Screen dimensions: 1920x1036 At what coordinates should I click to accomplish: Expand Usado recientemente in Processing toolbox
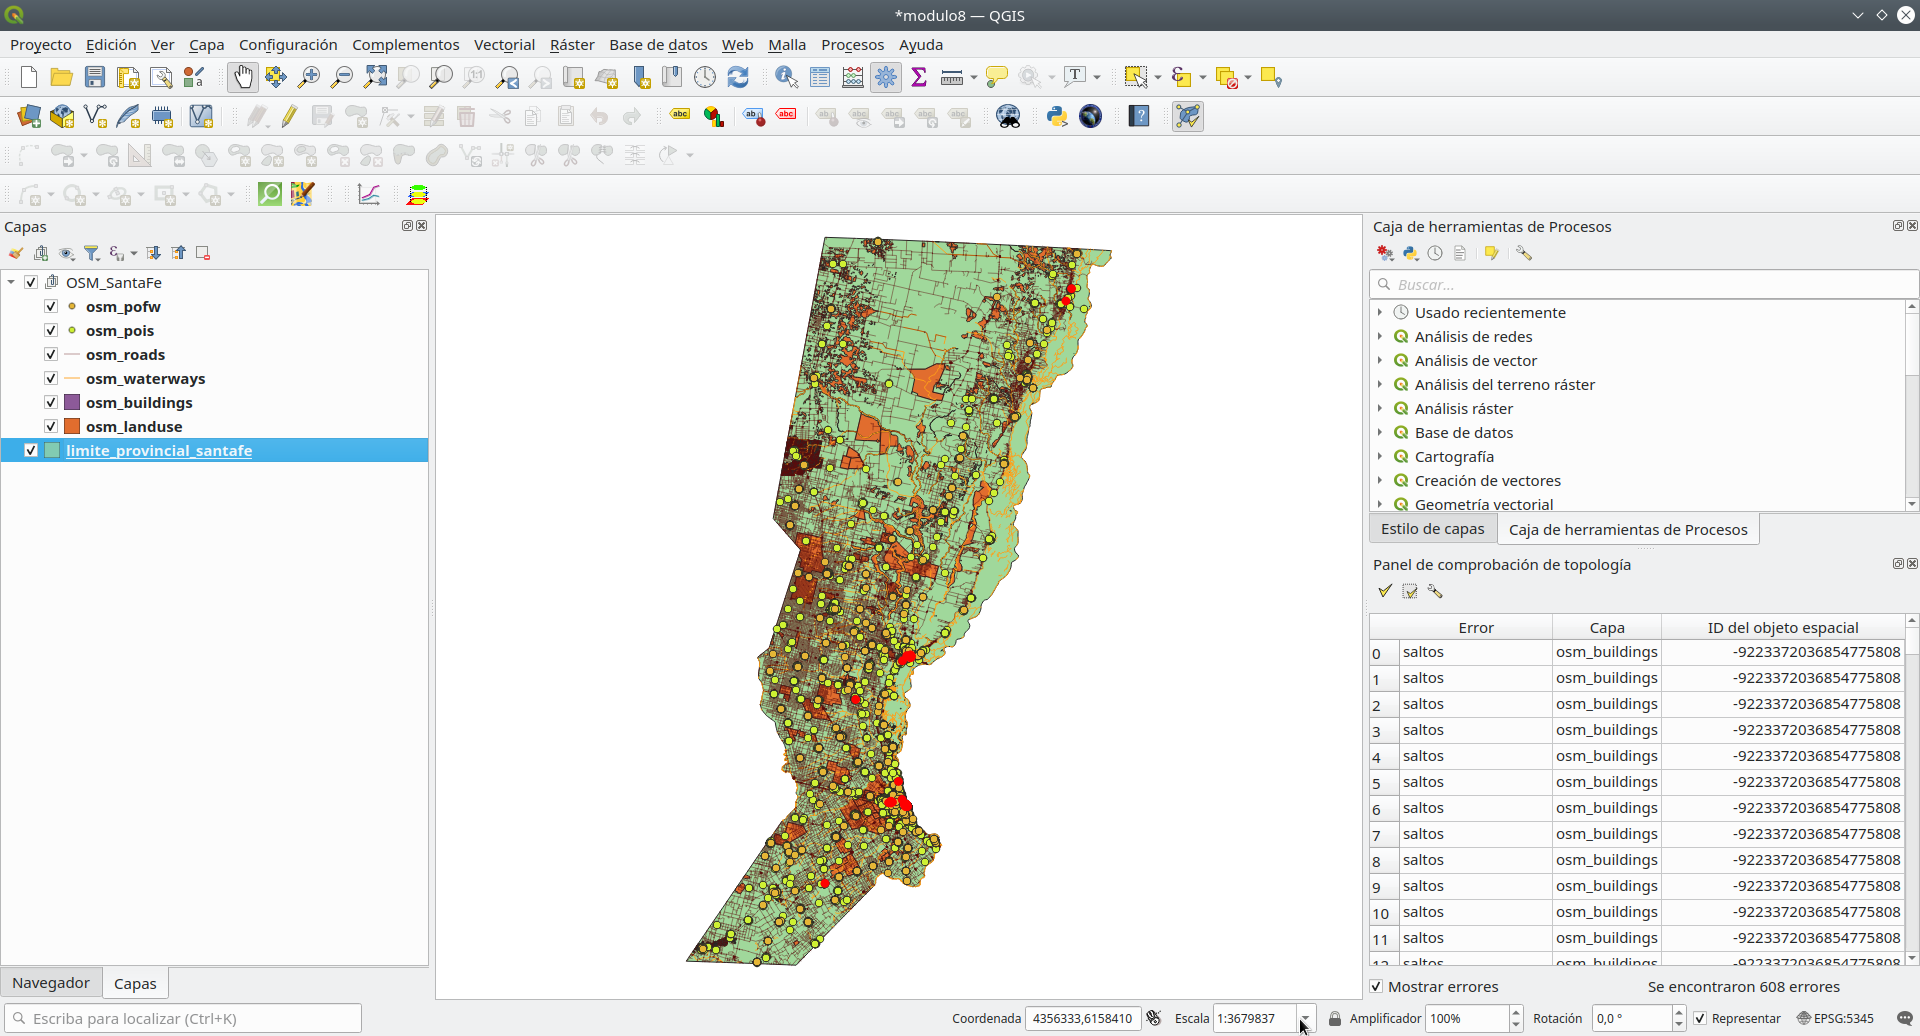coord(1380,312)
